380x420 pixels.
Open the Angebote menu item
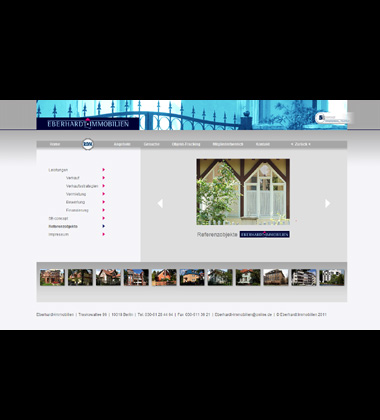coord(122,144)
